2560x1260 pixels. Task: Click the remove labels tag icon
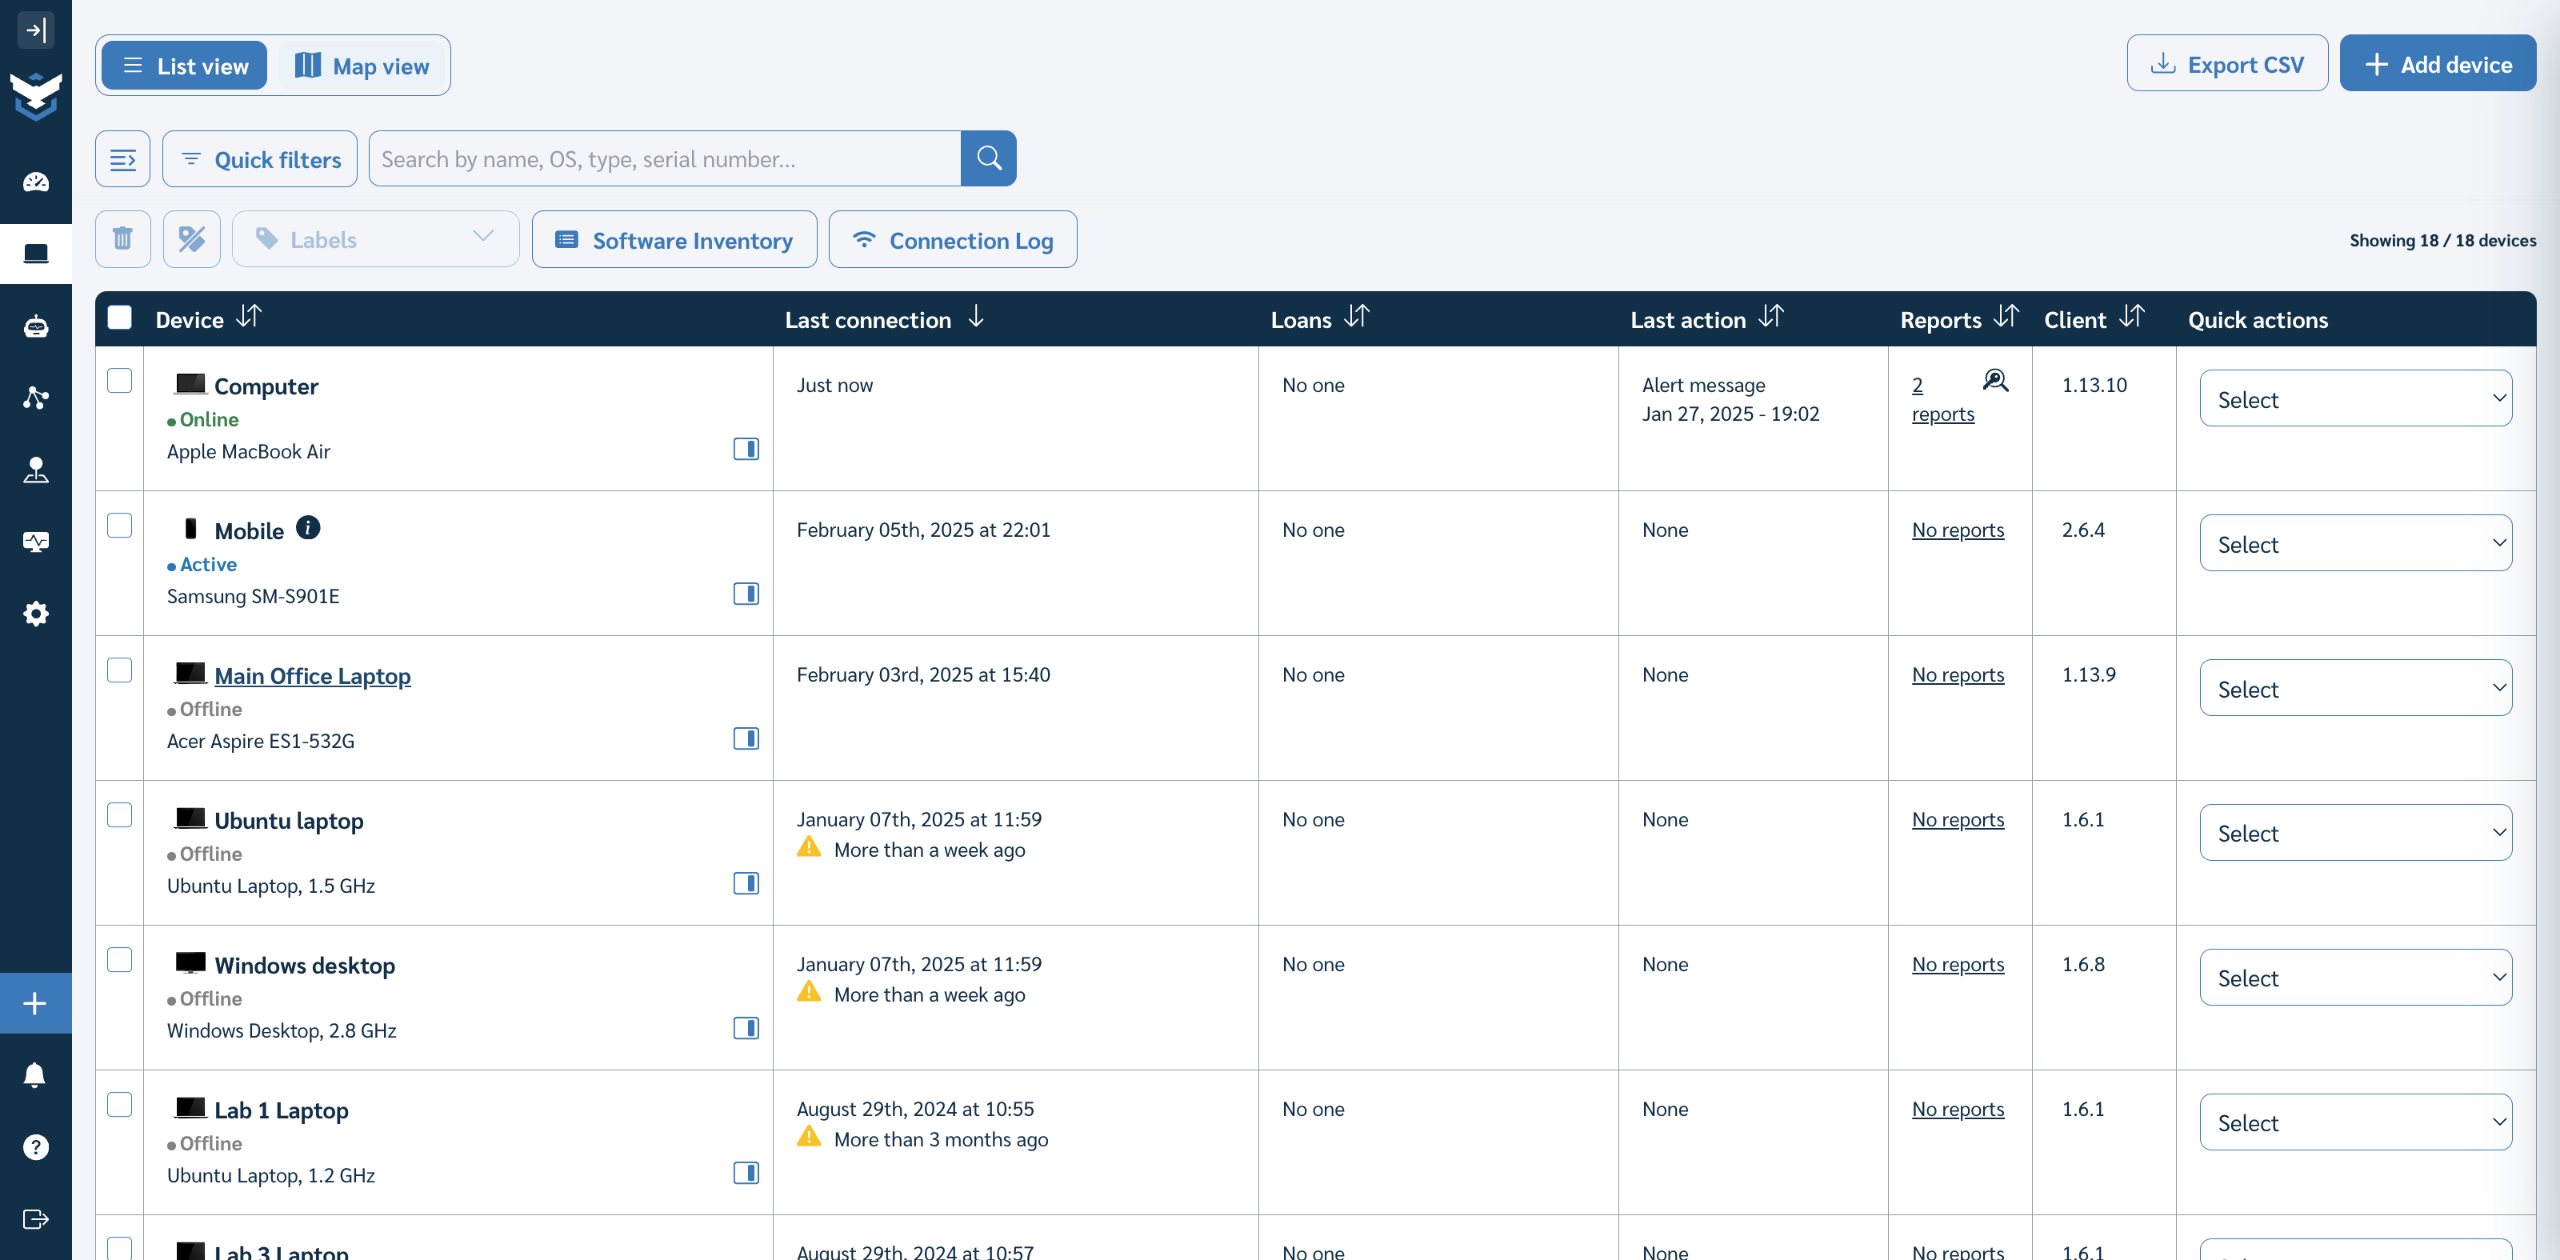(x=191, y=239)
